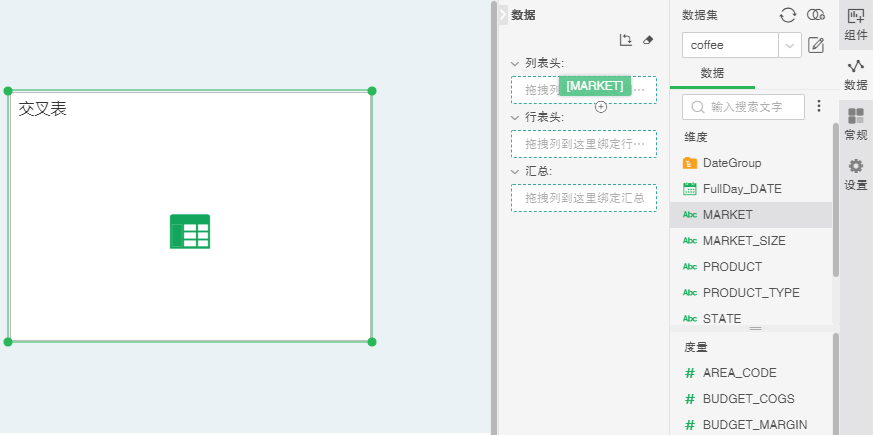Select the MARKET_SIZE dimension field
873x435 pixels.
[x=743, y=241]
